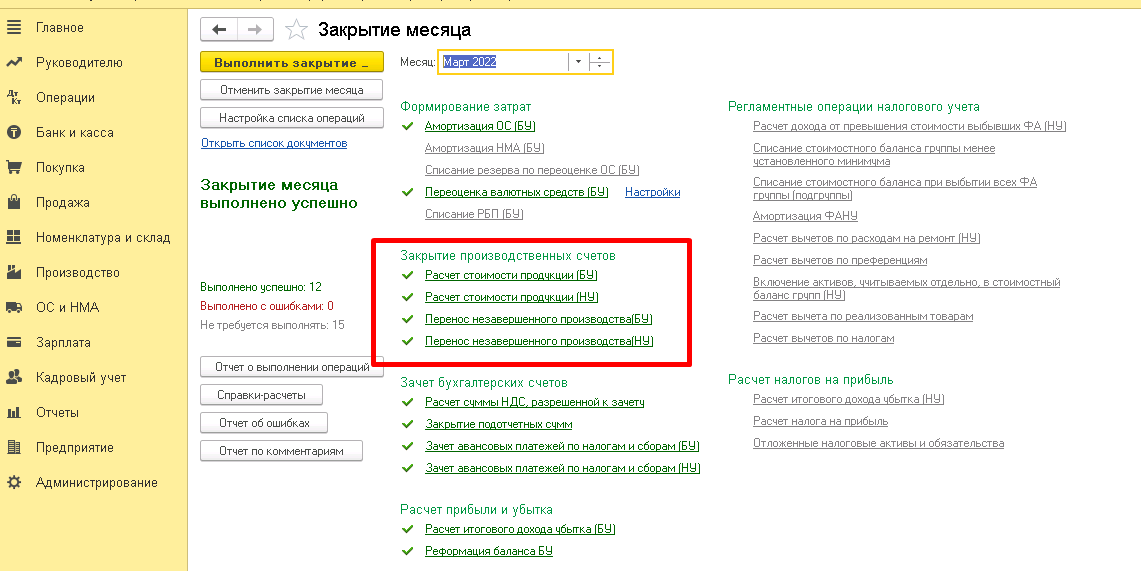Click the back navigation arrow icon

pyautogui.click(x=219, y=30)
